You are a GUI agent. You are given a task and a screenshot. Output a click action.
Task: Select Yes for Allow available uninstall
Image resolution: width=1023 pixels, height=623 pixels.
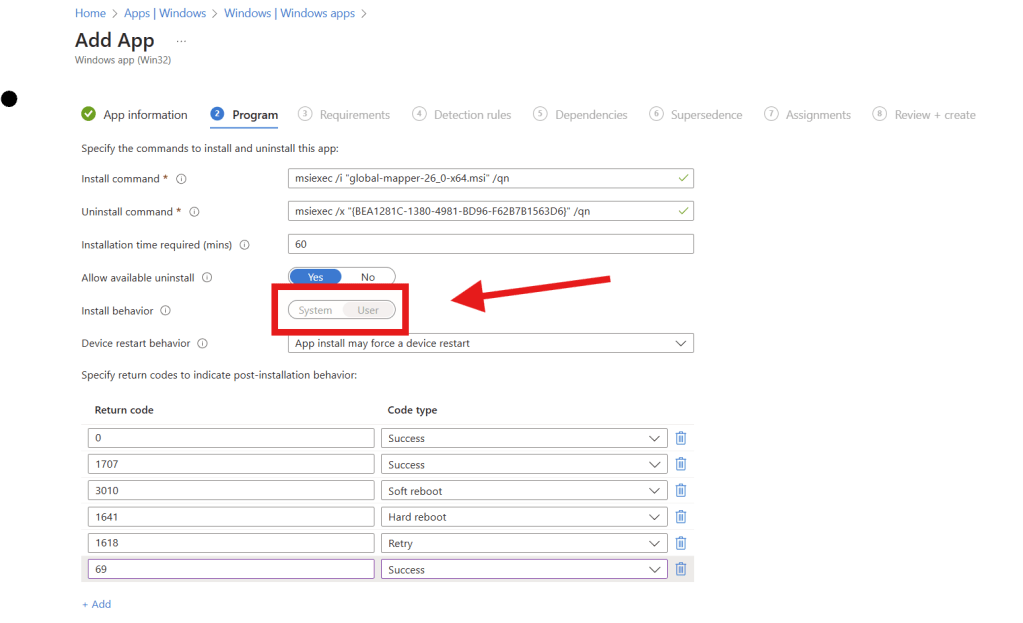coord(315,277)
